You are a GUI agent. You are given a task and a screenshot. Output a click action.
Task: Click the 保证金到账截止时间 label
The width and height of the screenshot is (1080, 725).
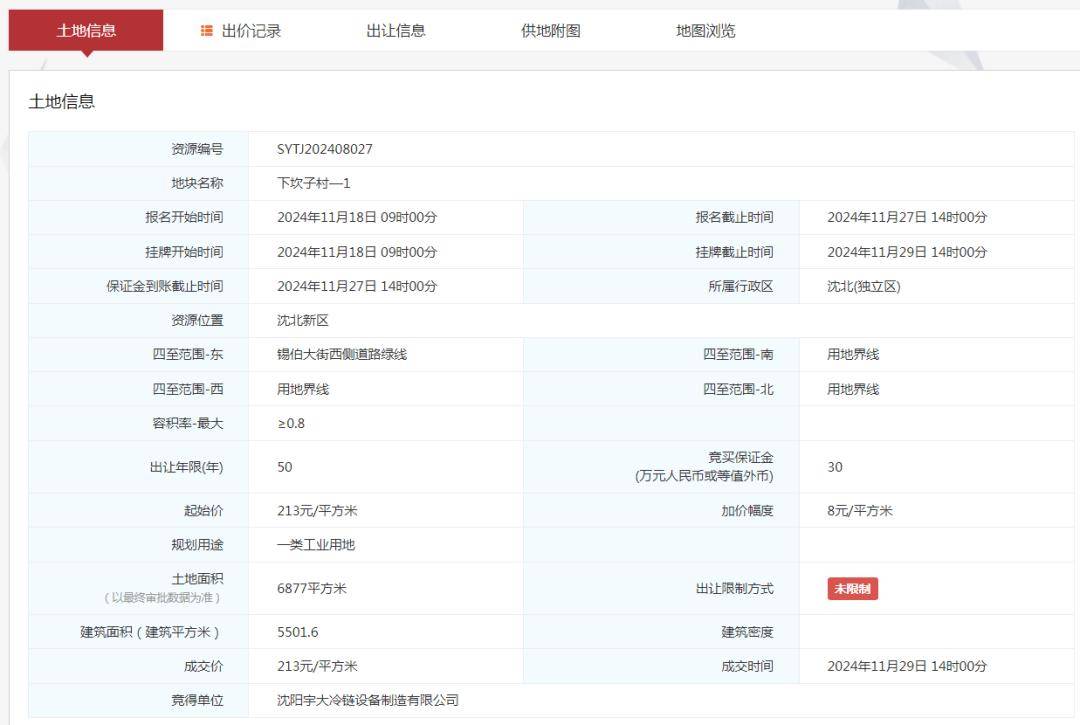click(x=165, y=286)
